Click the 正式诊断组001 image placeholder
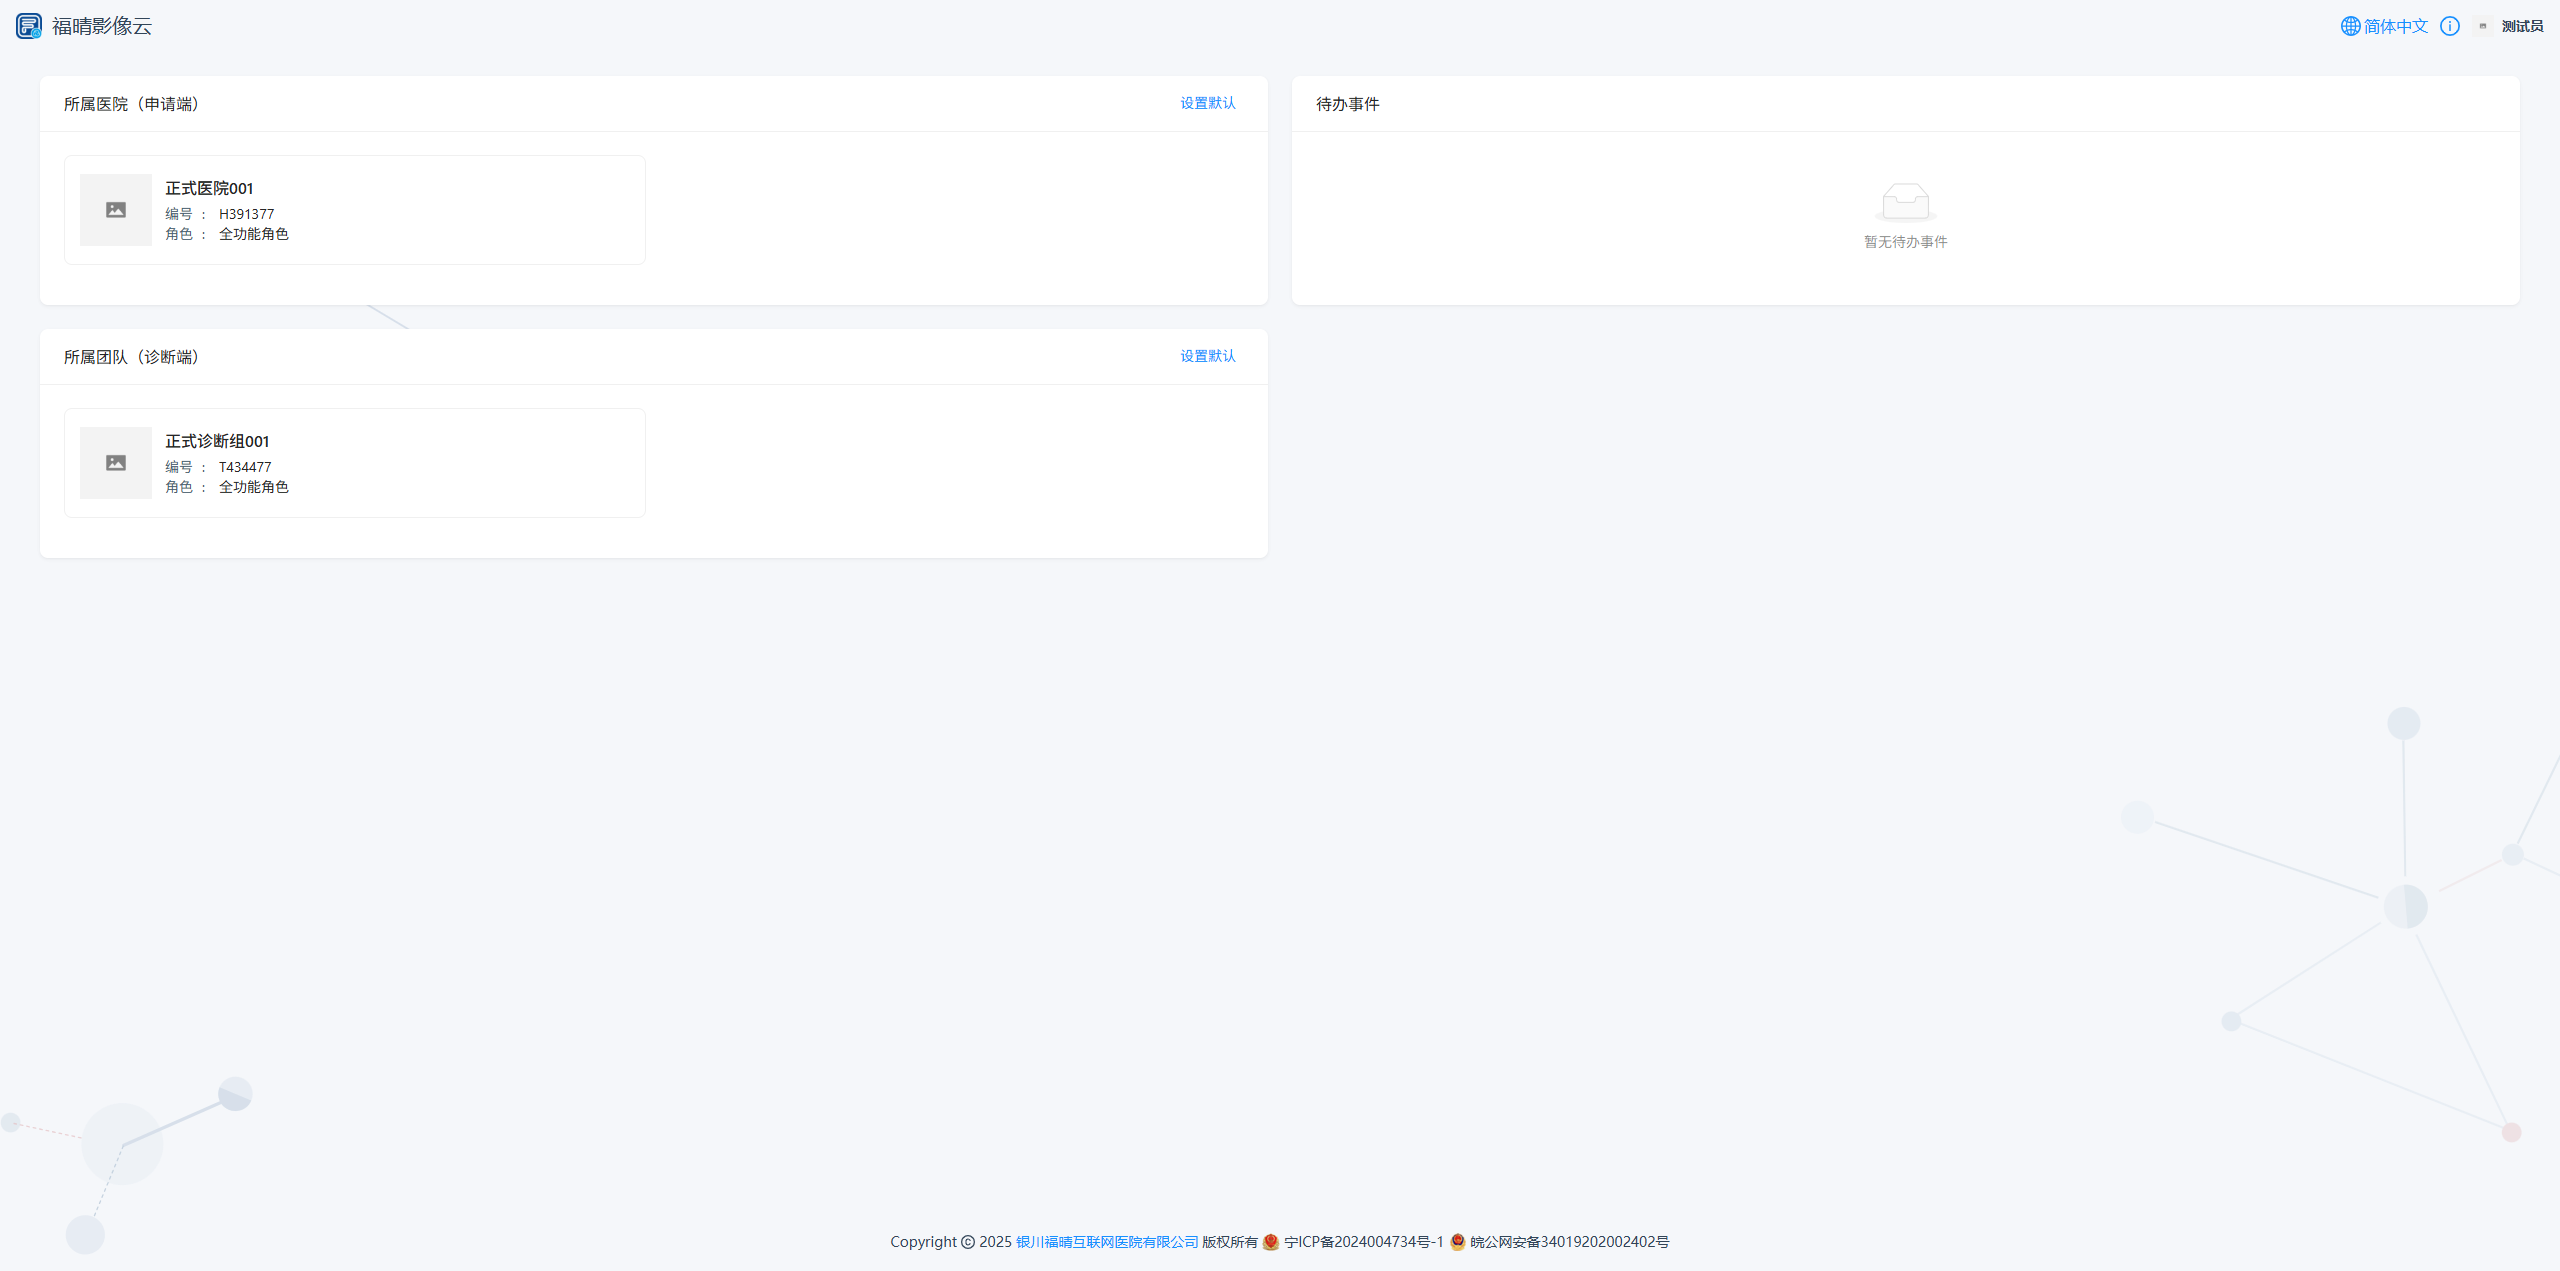This screenshot has width=2560, height=1271. point(116,463)
